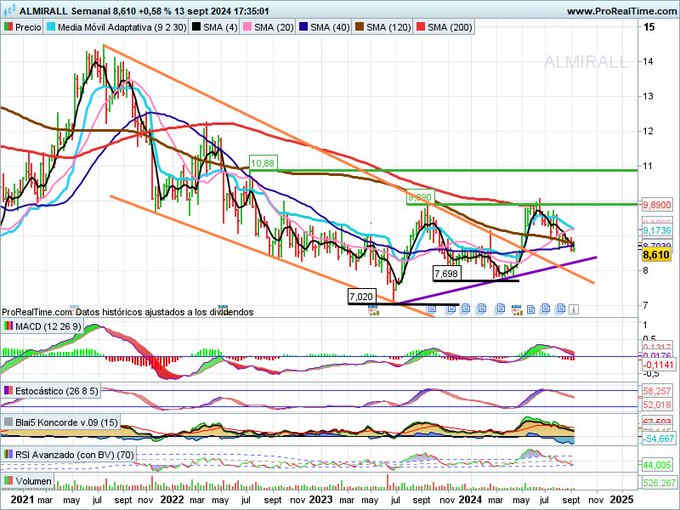Click the 2023 year label on time axis
Screen dimensions: 680x510
coord(320,500)
